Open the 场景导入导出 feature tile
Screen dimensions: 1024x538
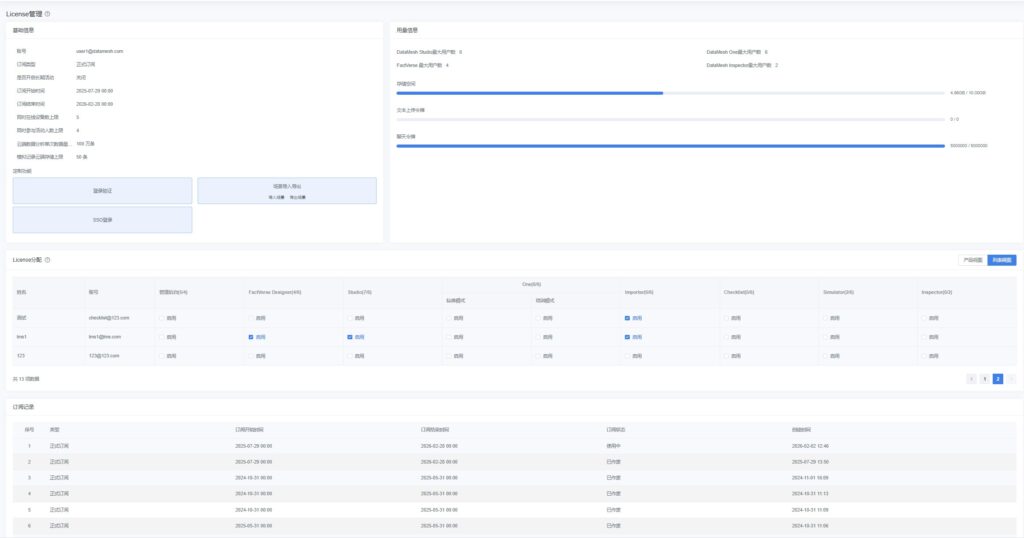286,190
